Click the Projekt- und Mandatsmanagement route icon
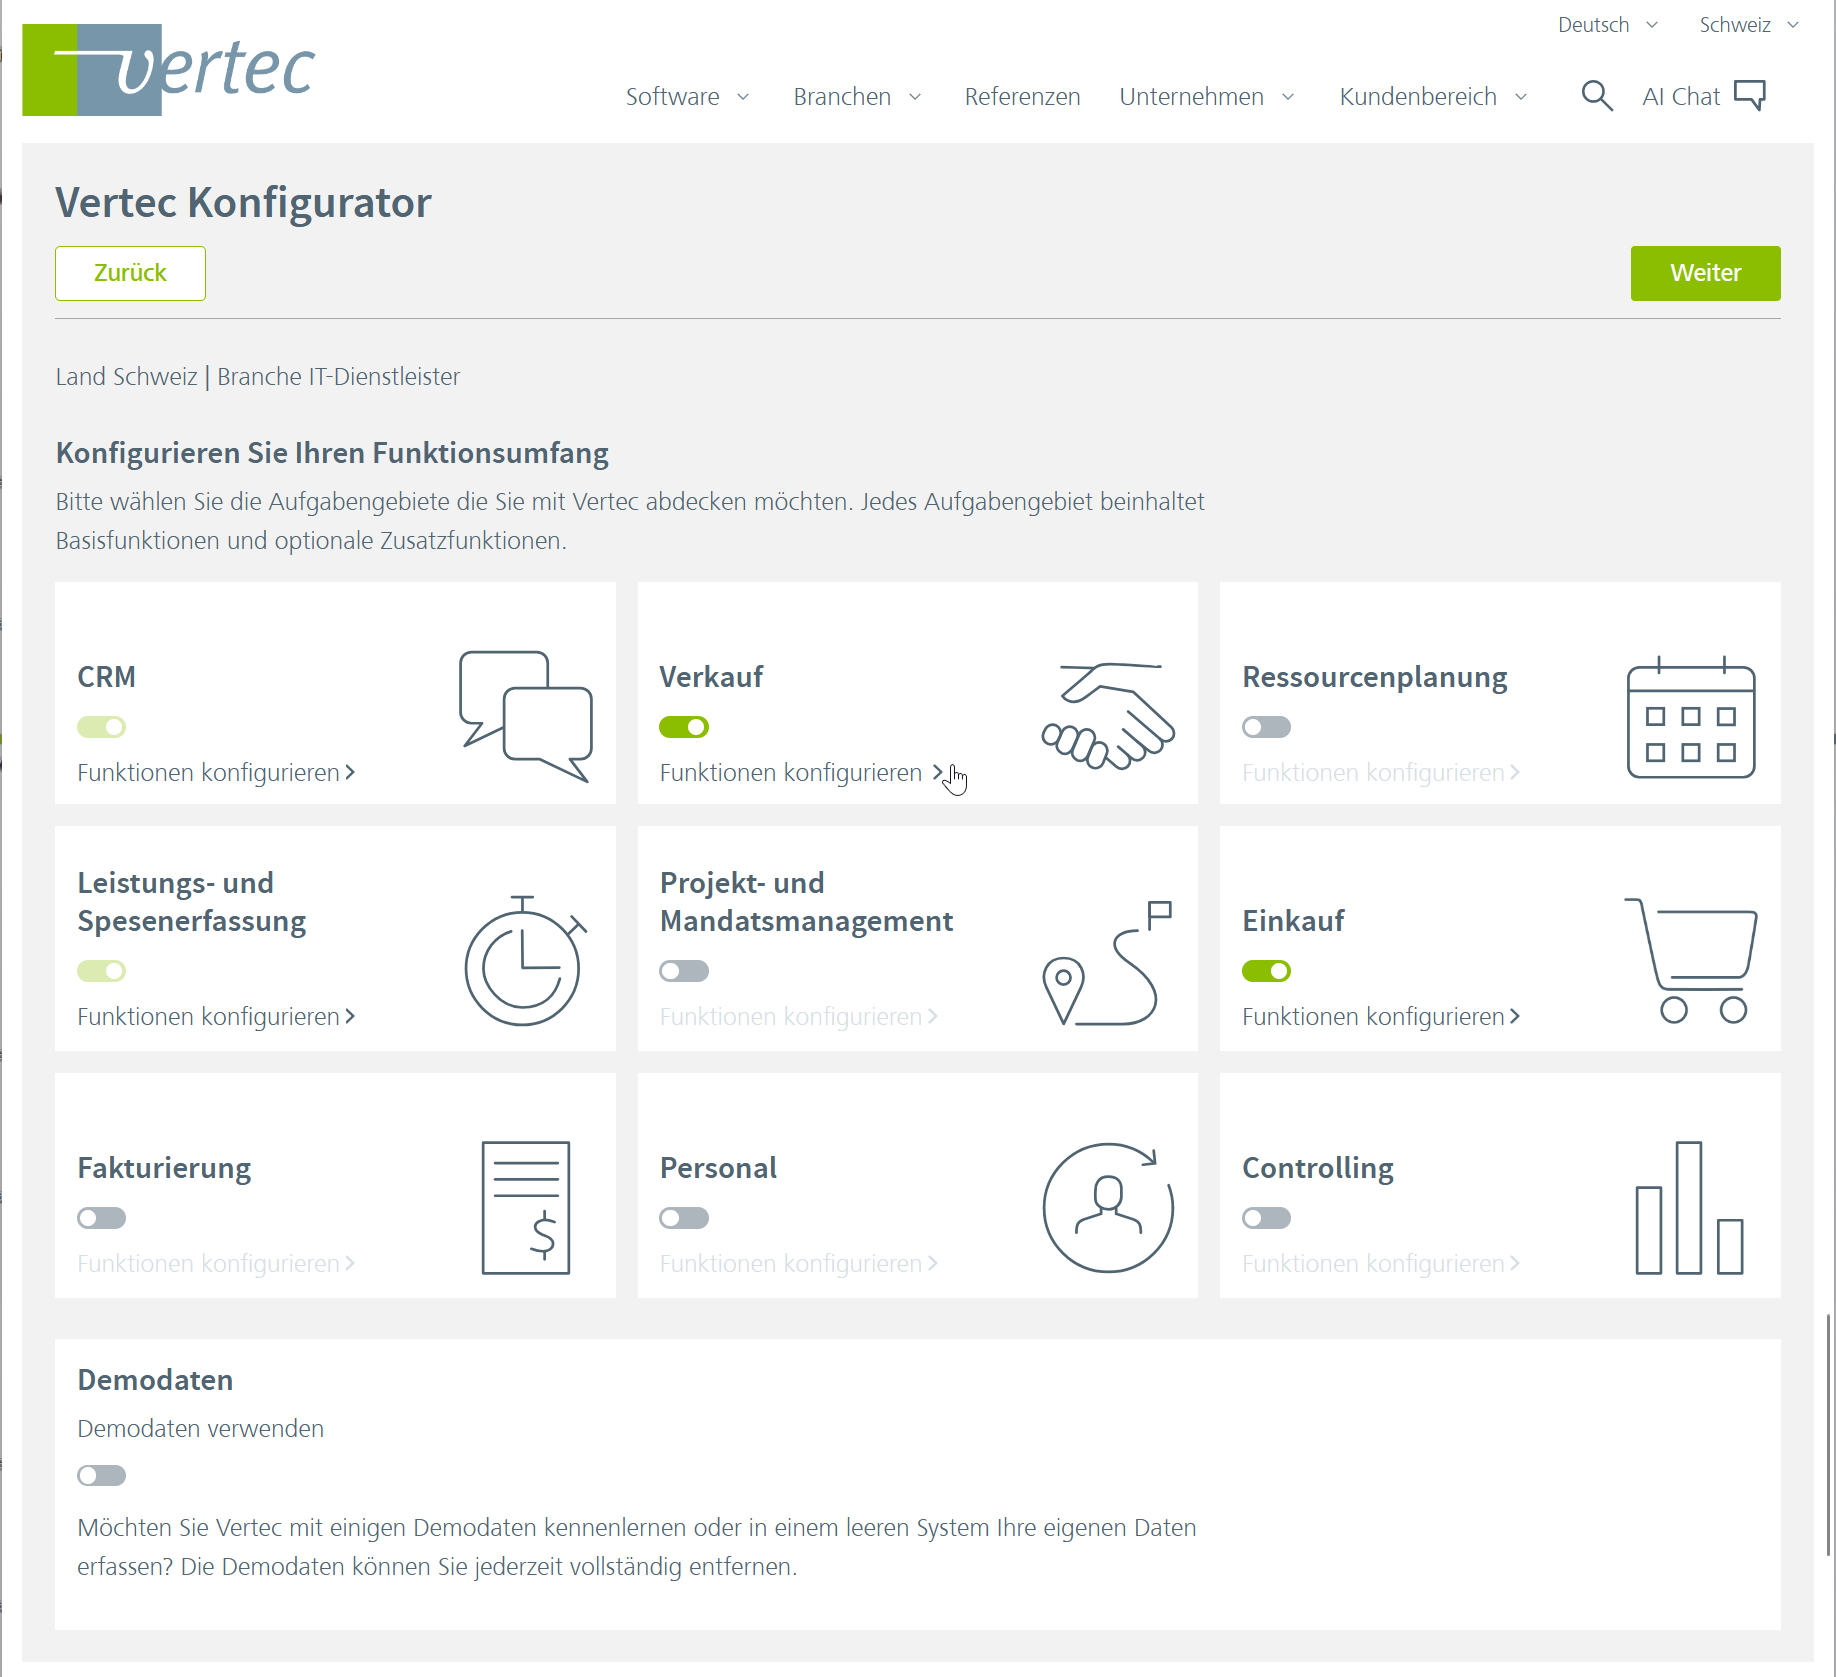 point(1107,962)
